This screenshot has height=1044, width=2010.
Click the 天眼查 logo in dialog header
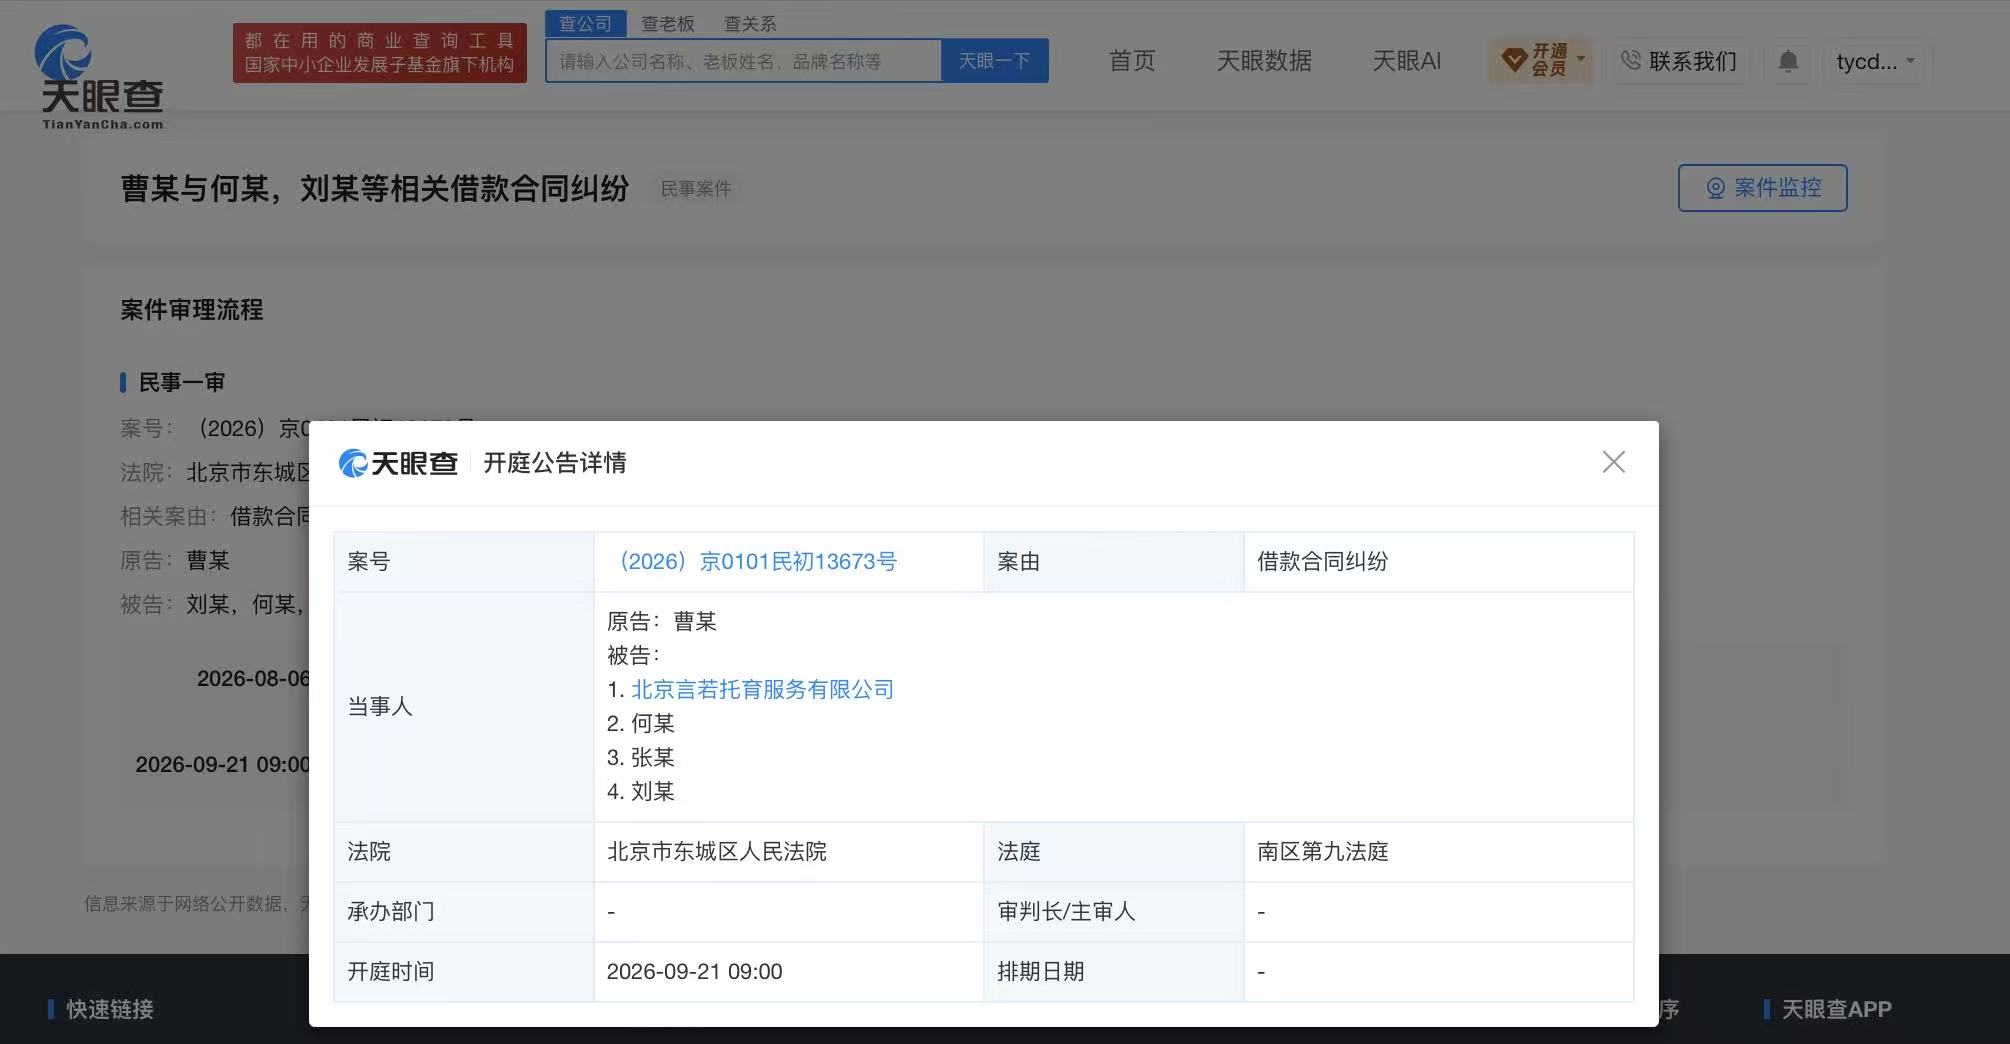click(x=399, y=463)
